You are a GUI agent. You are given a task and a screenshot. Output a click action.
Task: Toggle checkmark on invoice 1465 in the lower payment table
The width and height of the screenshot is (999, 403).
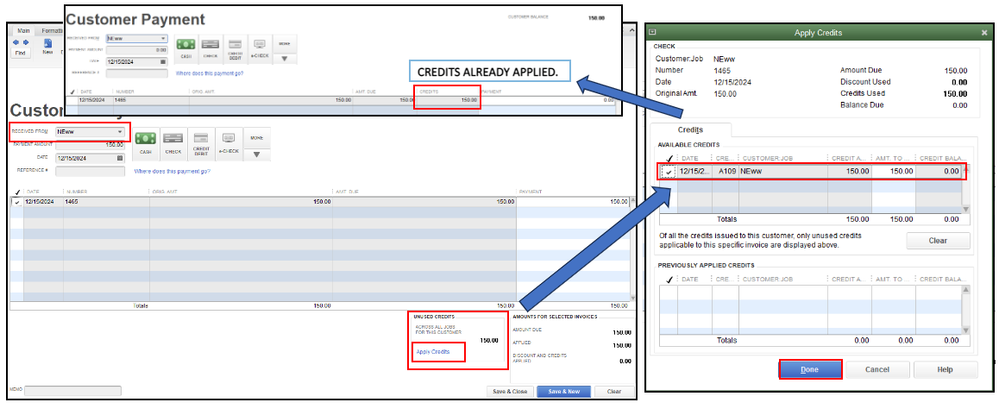coord(17,201)
